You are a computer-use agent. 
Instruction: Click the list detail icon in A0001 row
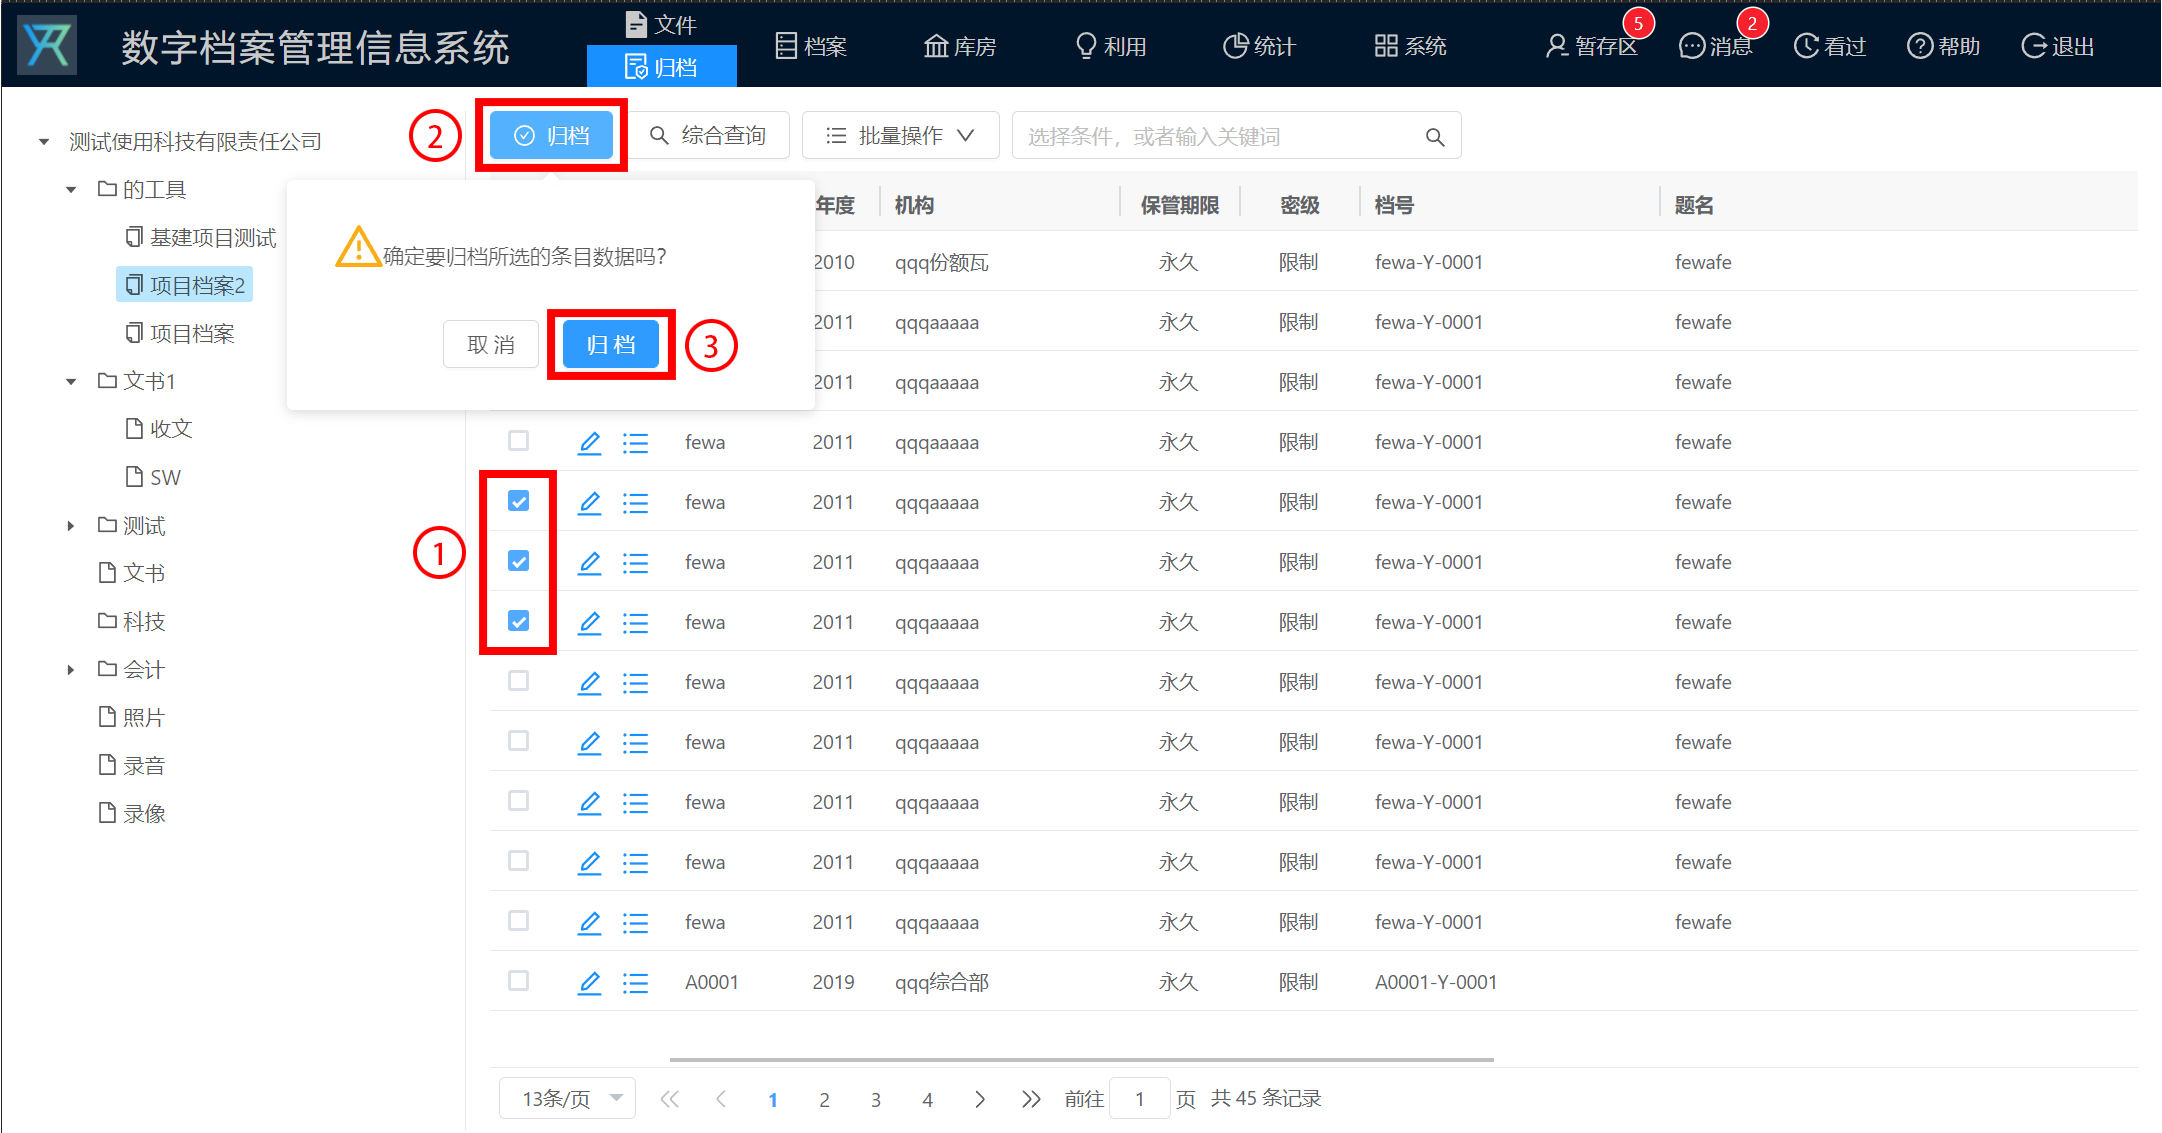coord(636,983)
